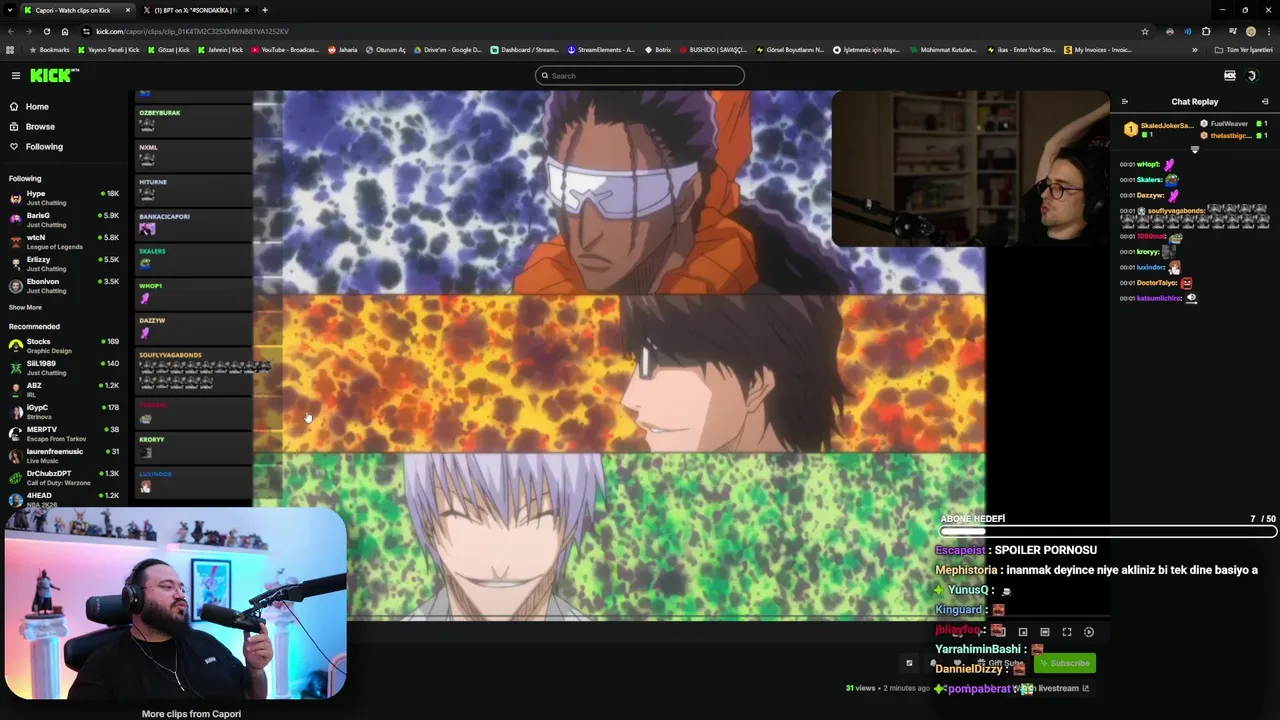Open followed channel wtcN
This screenshot has height=720, width=1280.
click(63, 242)
